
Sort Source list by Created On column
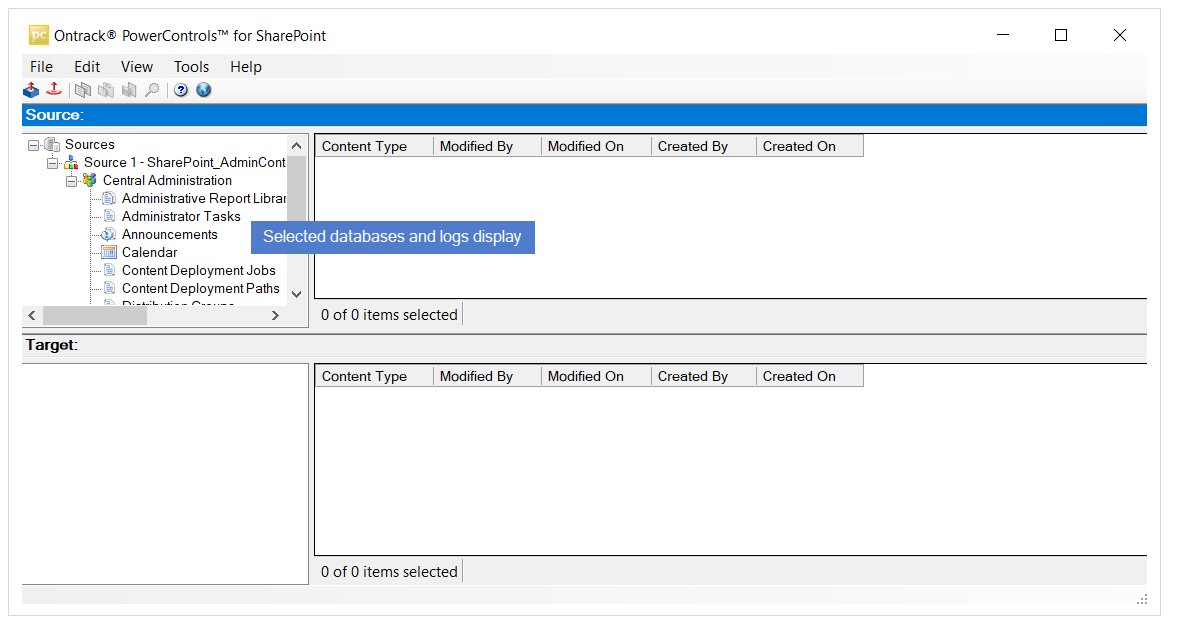pyautogui.click(x=809, y=146)
